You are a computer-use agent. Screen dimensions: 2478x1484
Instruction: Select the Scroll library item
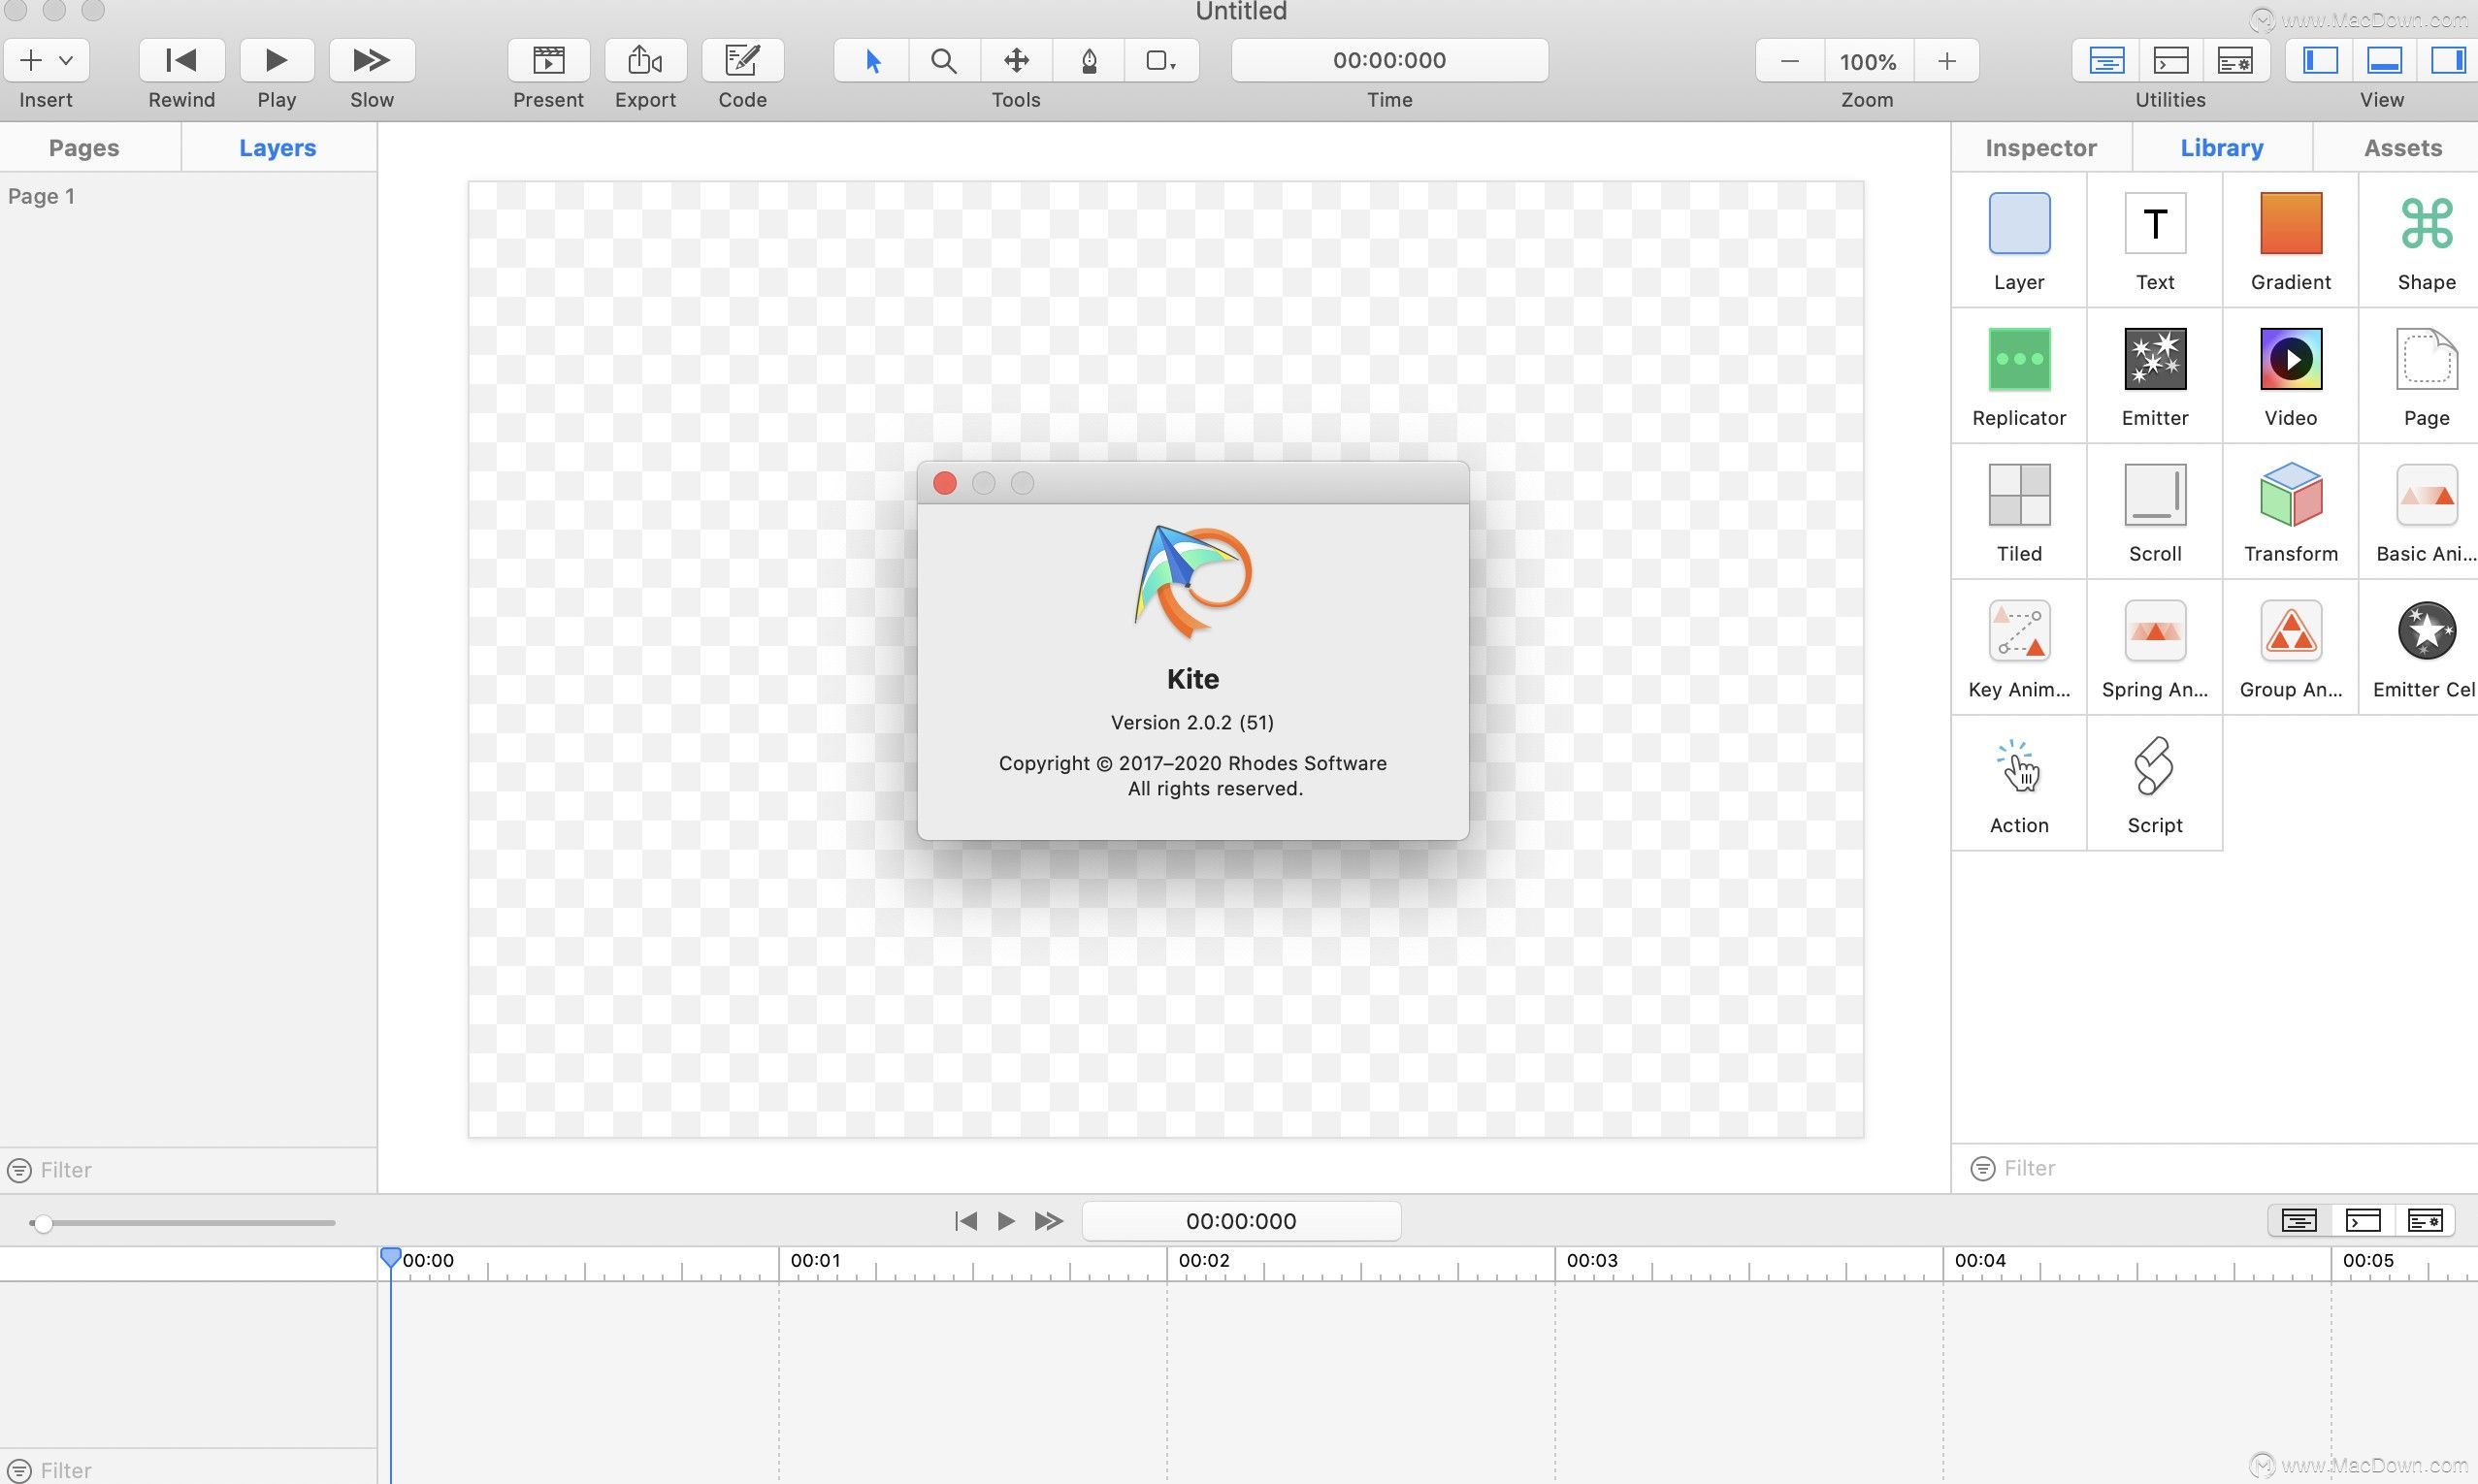2155,512
